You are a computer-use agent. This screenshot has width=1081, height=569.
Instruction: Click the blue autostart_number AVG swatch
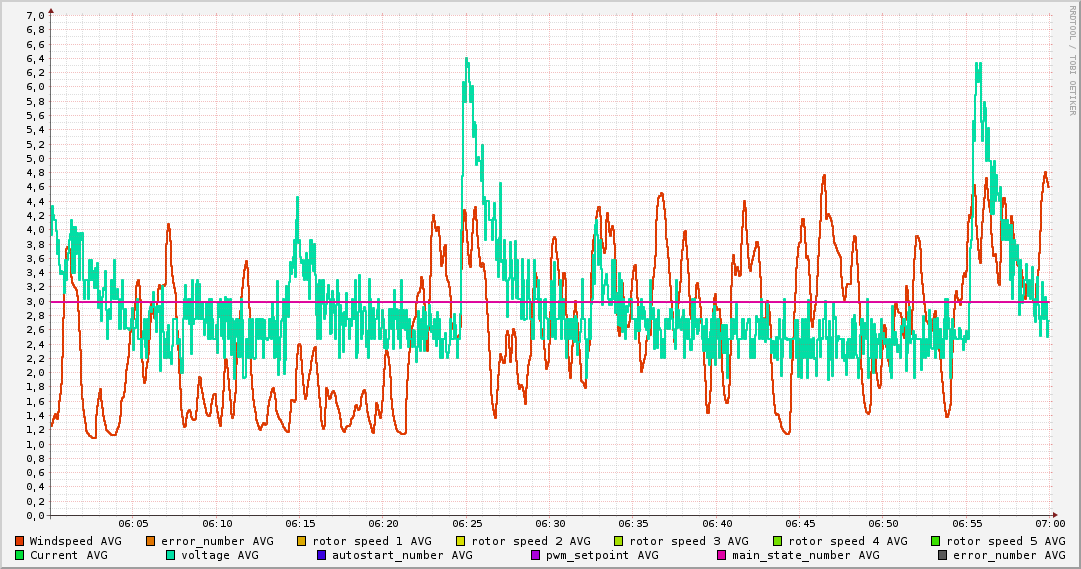[321, 555]
